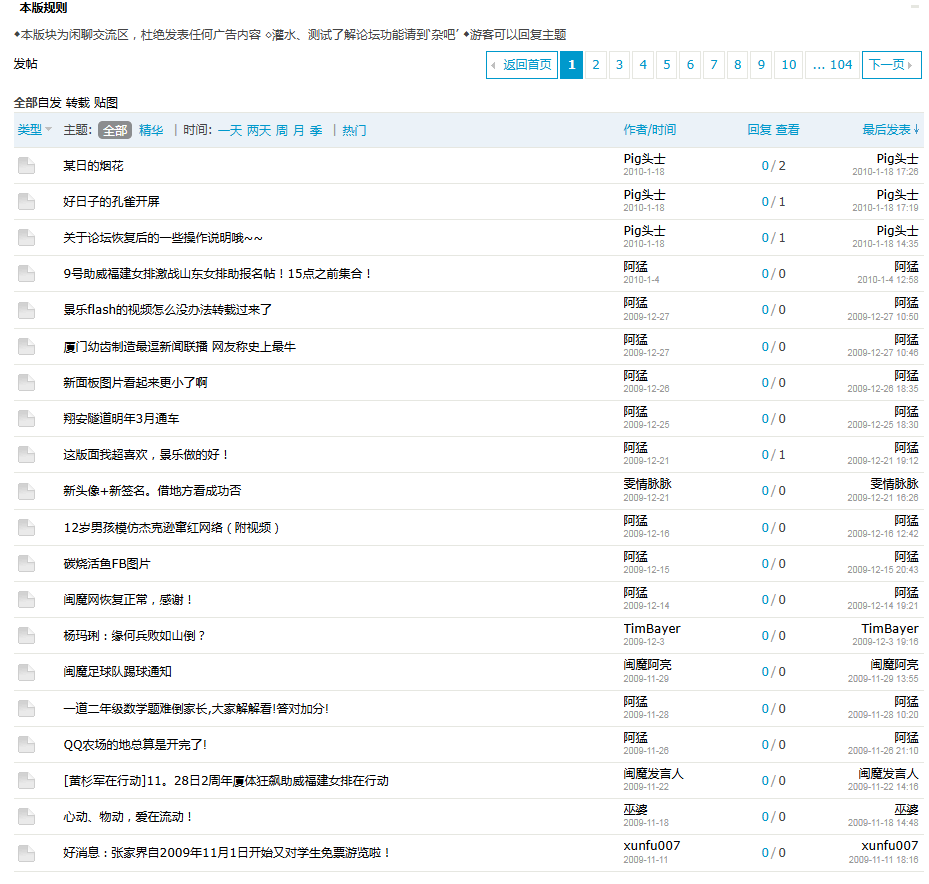This screenshot has width=929, height=884.
Task: Click the thread icon beside 好消息：张家界 post
Action: (26, 853)
